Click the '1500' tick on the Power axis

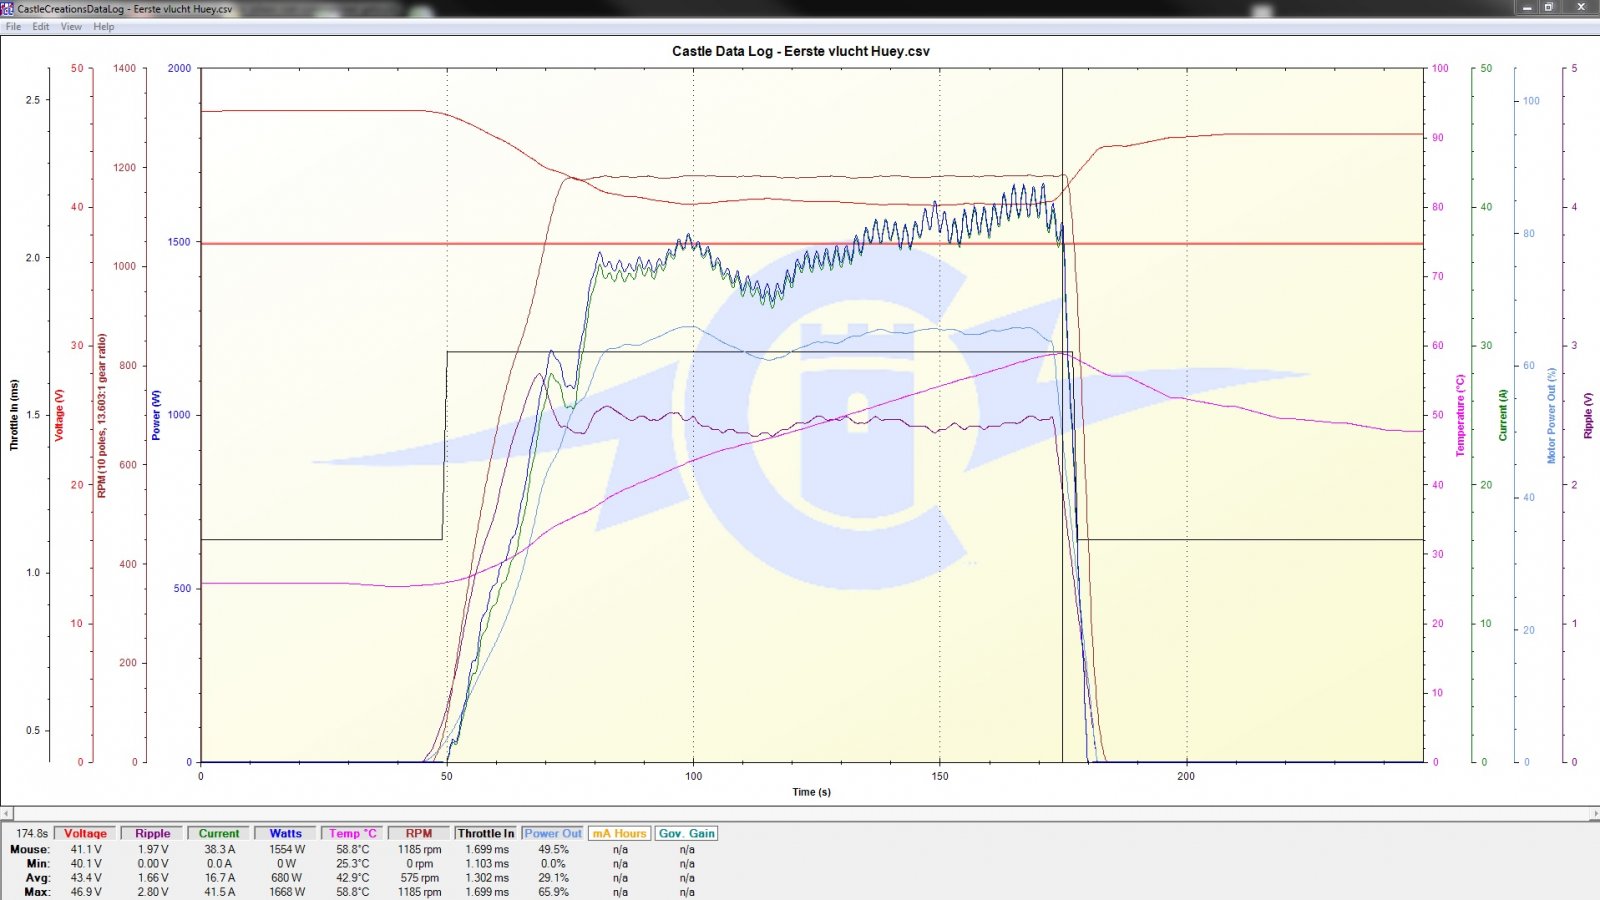pyautogui.click(x=179, y=242)
